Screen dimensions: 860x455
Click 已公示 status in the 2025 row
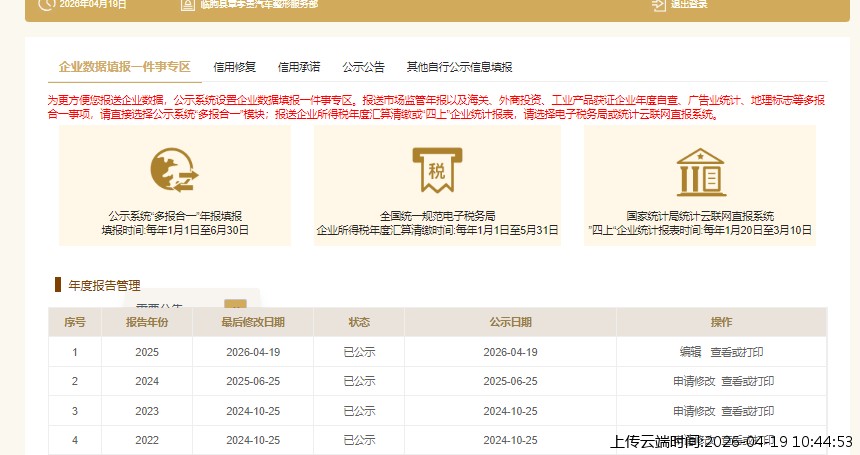pos(359,352)
